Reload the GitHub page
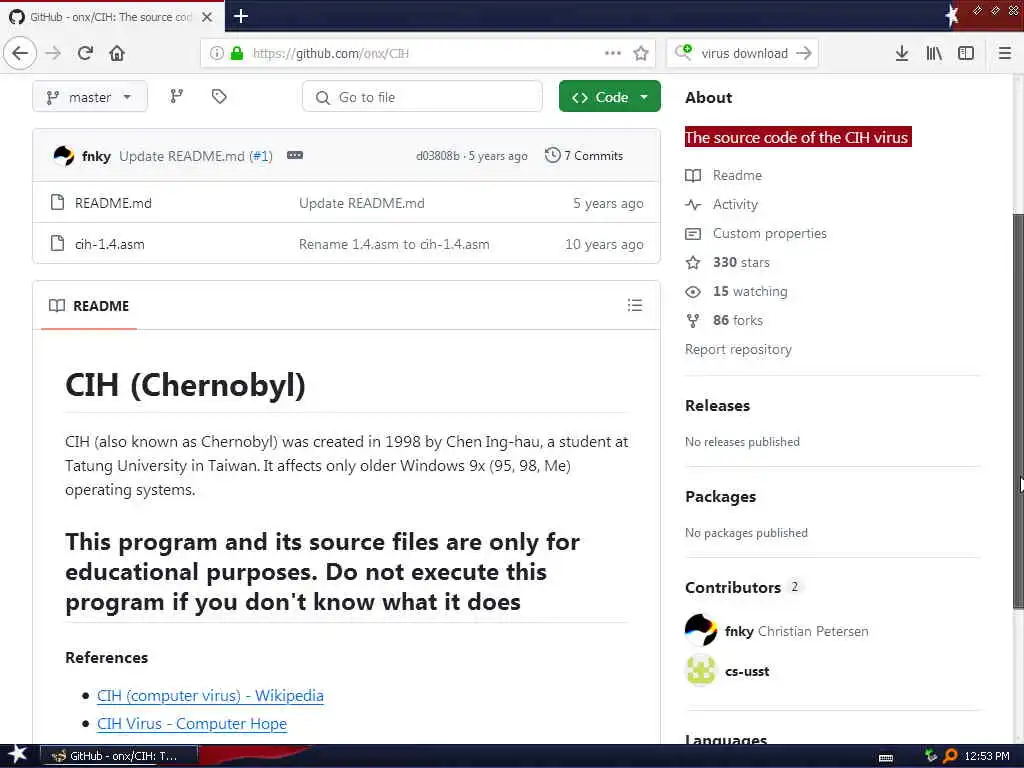This screenshot has height=768, width=1024. pos(86,54)
